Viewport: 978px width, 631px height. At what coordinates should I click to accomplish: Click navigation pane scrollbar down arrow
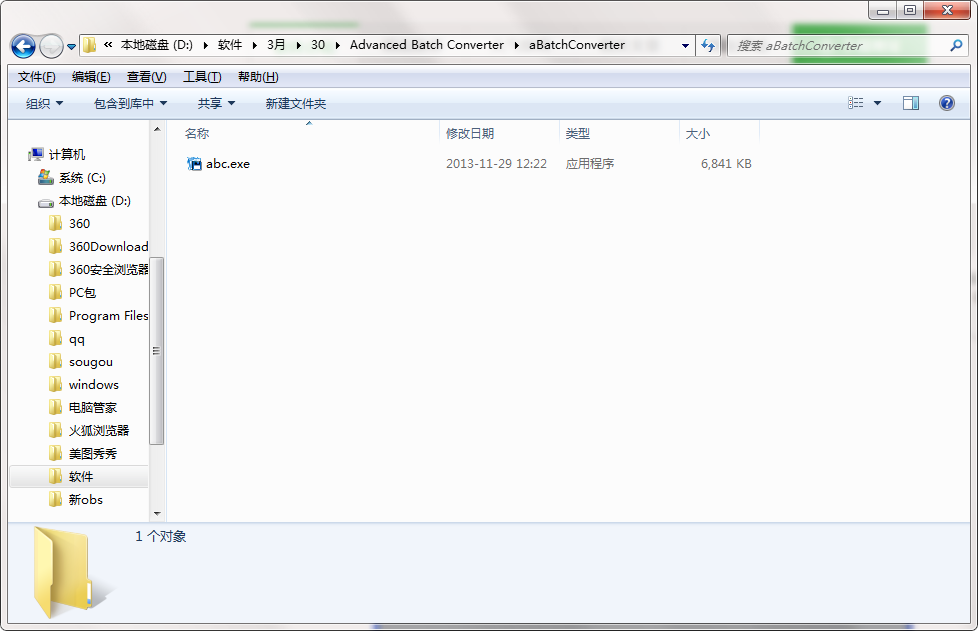(x=157, y=514)
